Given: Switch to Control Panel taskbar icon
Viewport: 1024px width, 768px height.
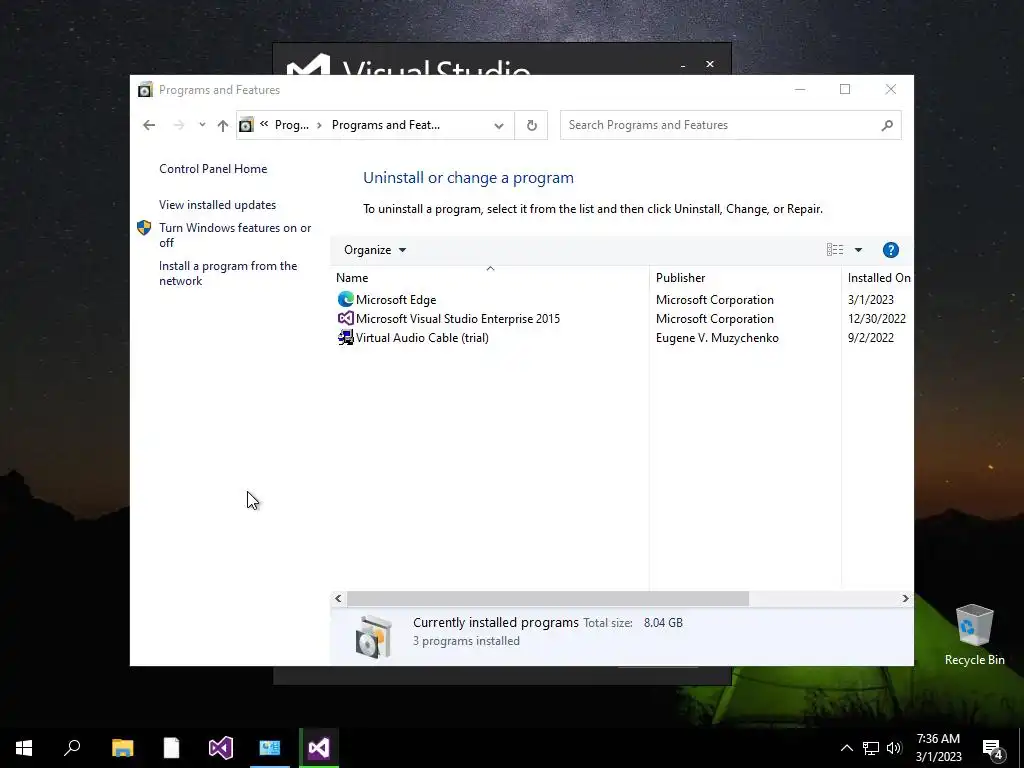Looking at the screenshot, I should (270, 748).
